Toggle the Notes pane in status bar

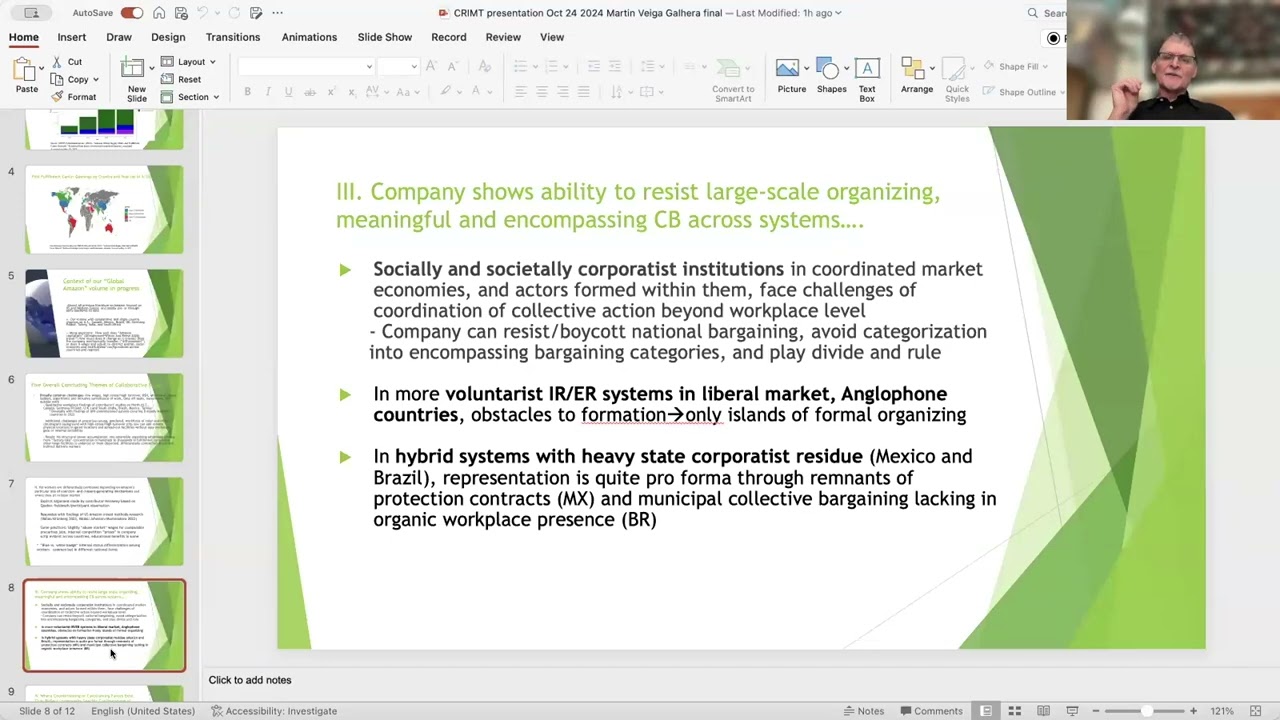coord(864,711)
